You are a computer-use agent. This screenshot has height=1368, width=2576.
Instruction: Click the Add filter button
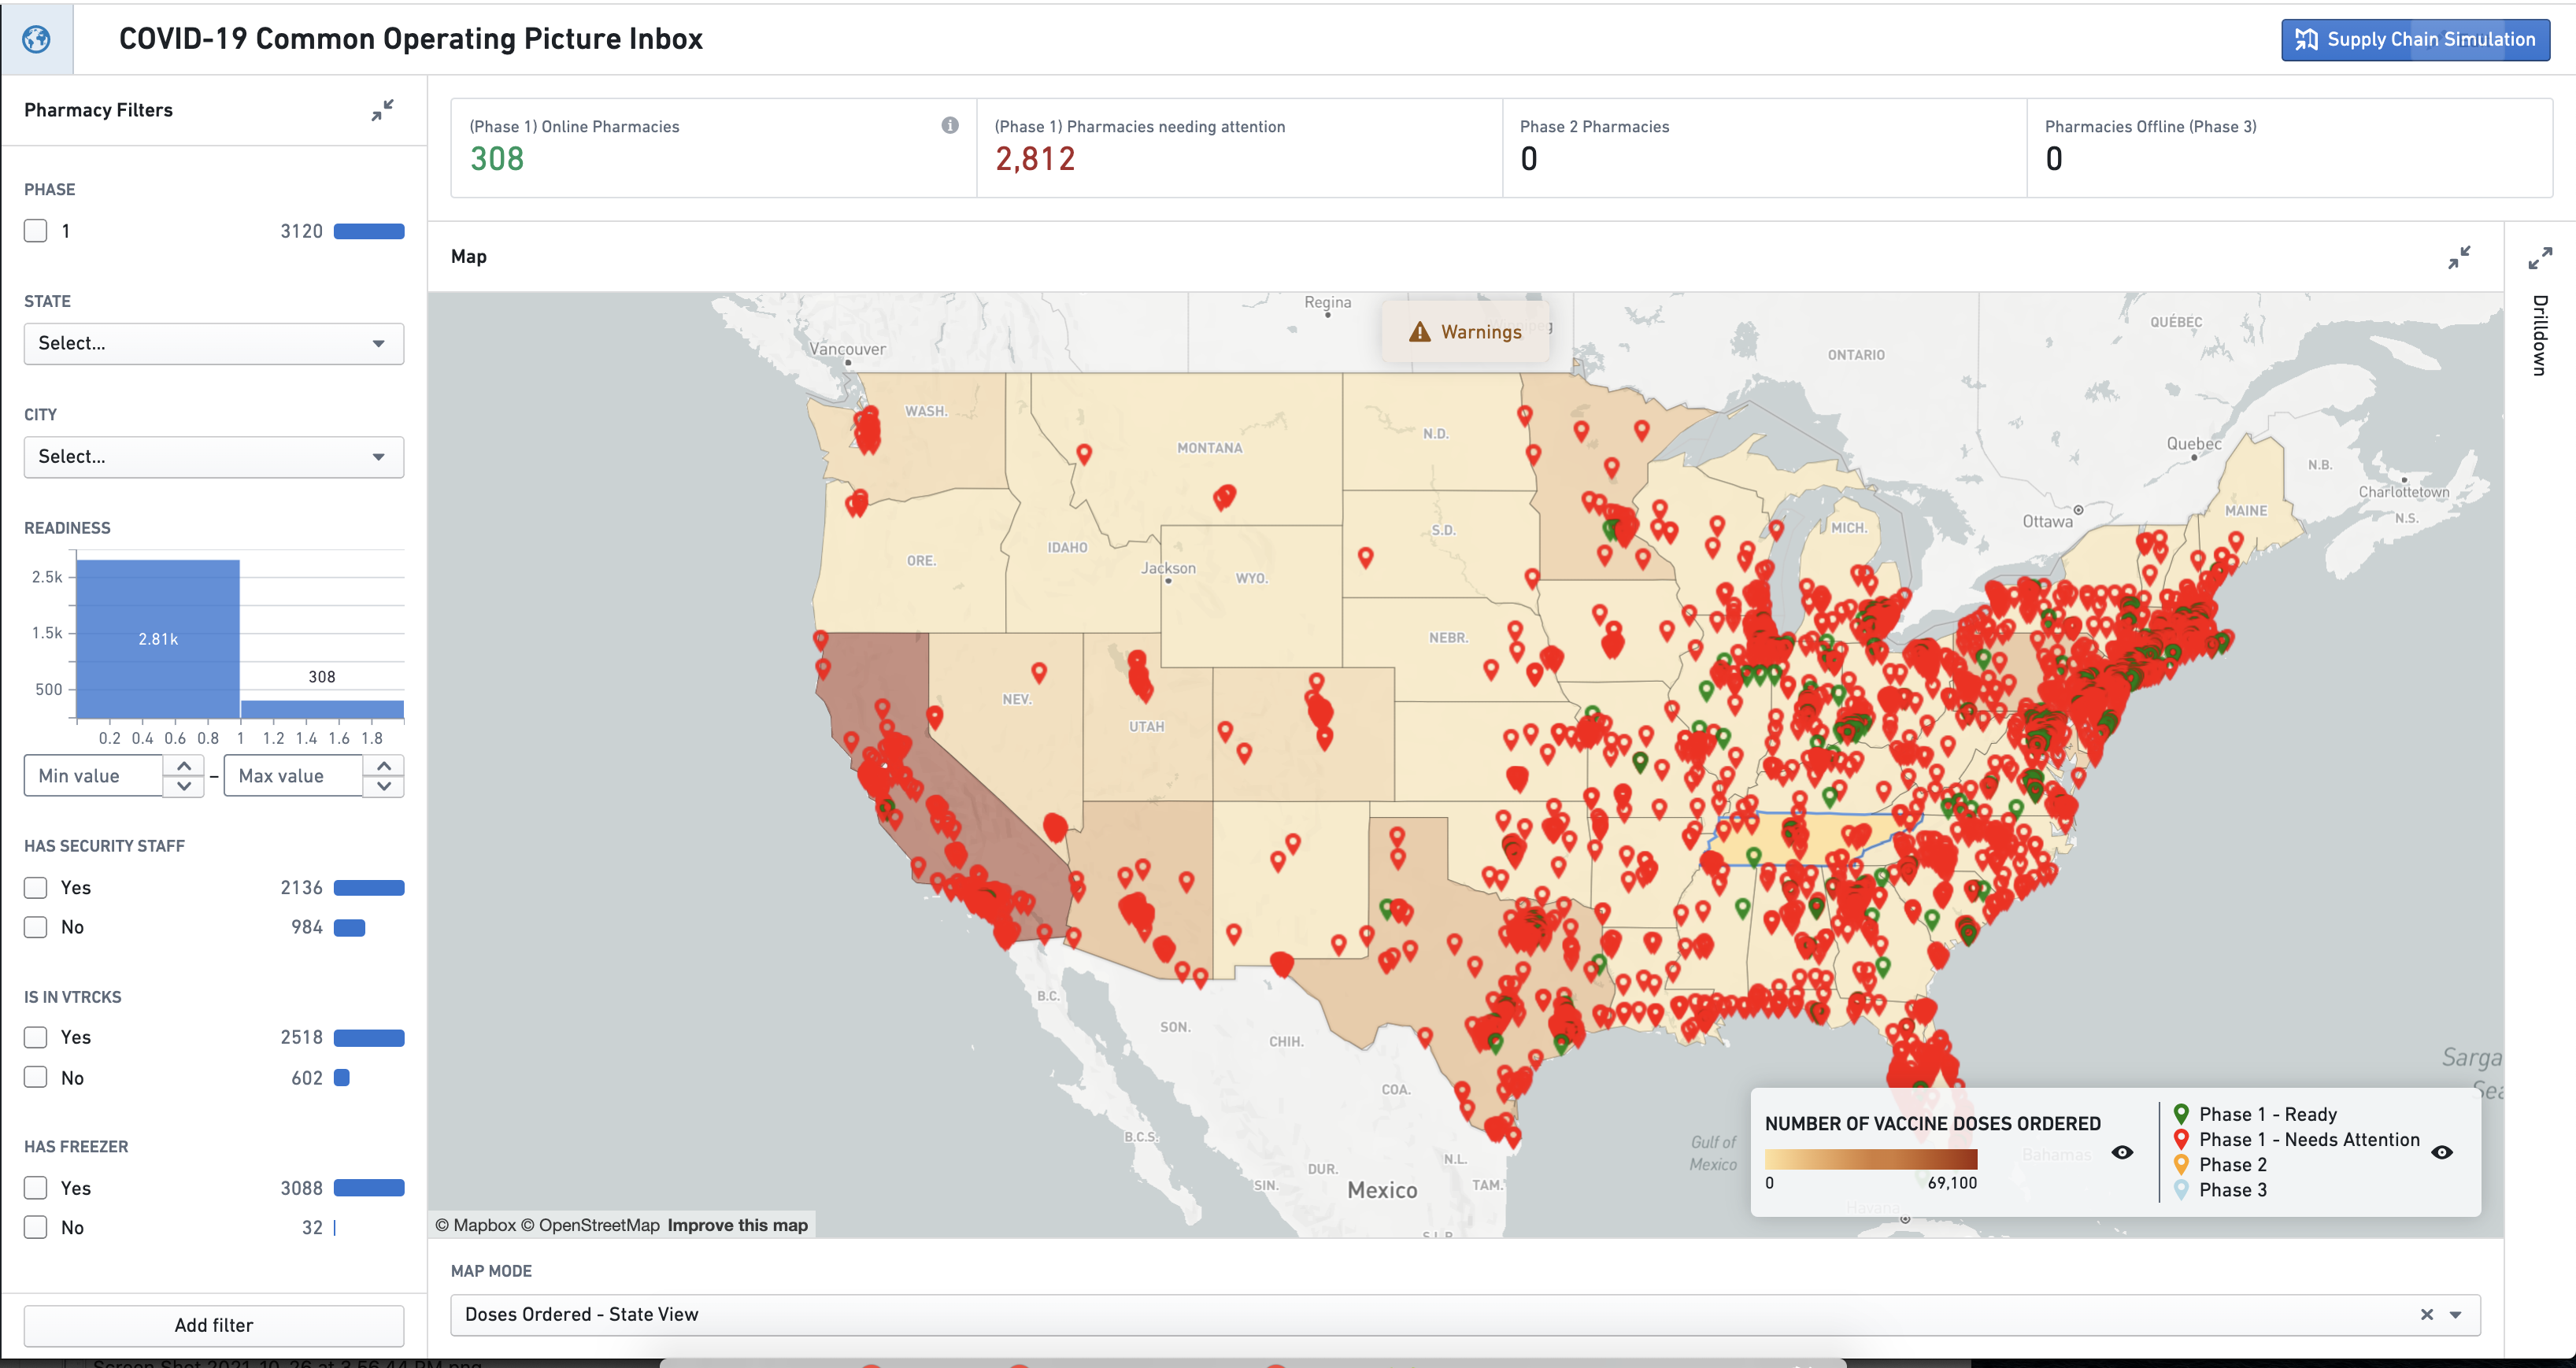click(x=214, y=1325)
